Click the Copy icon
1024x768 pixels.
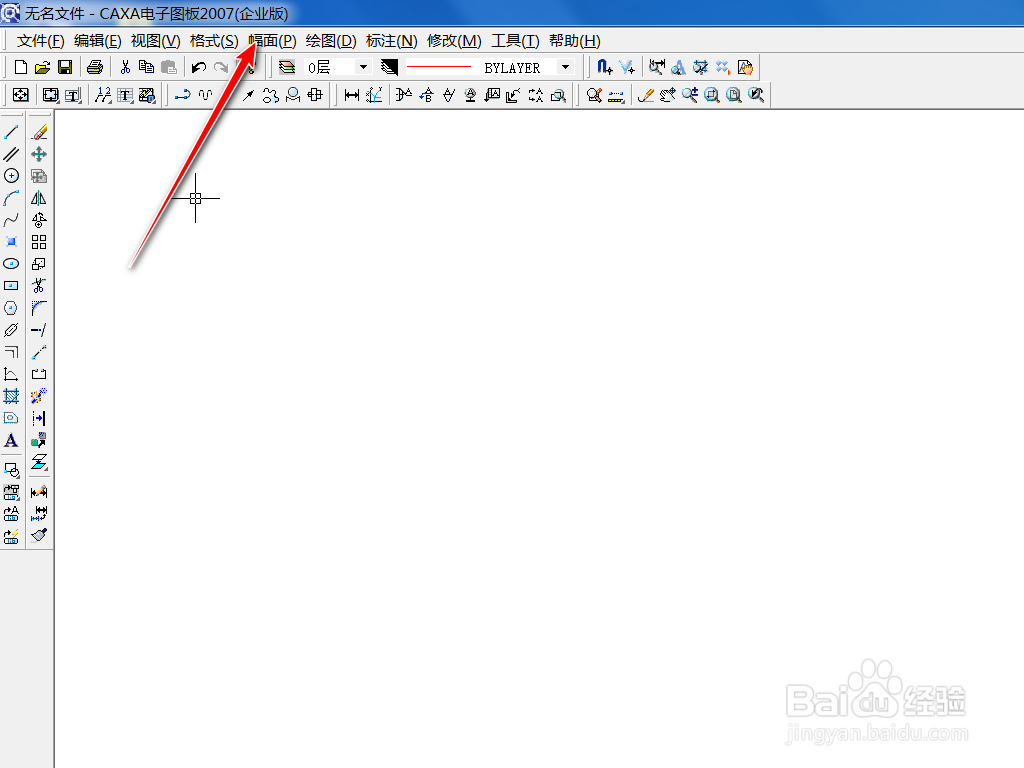146,67
